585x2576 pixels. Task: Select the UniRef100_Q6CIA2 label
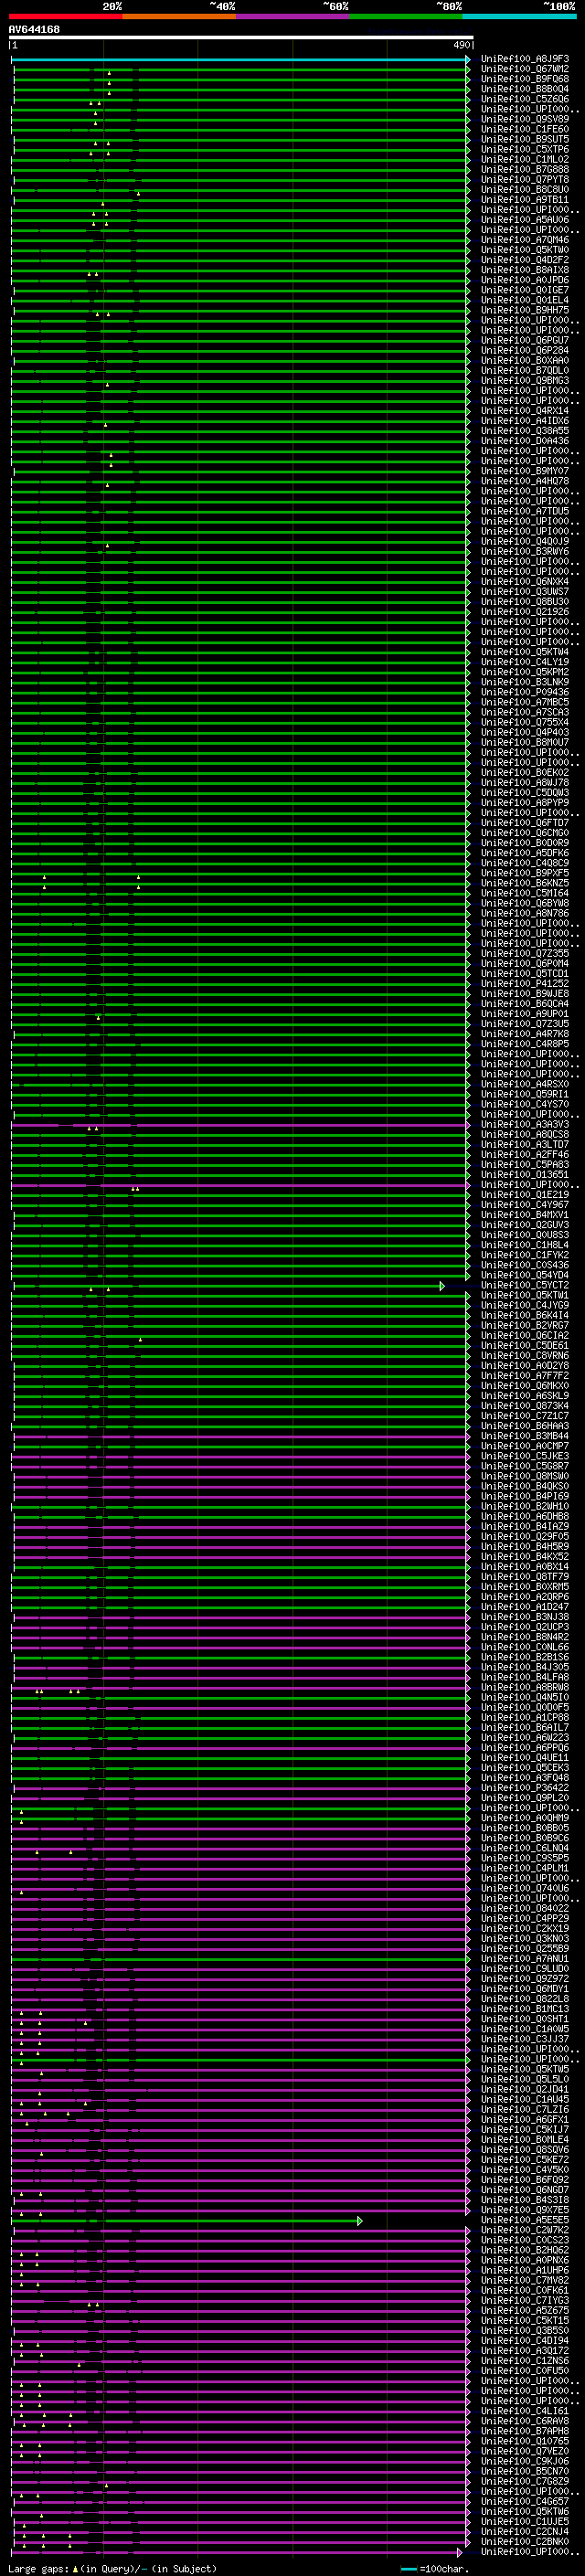pyautogui.click(x=524, y=1335)
